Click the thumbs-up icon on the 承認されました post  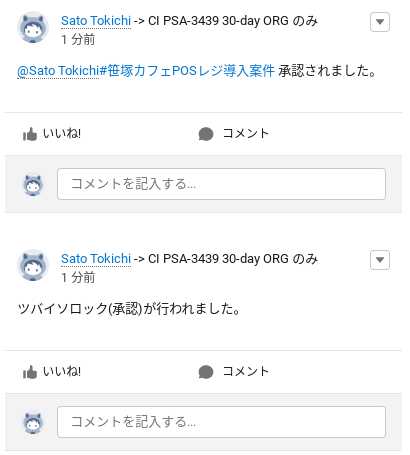pyautogui.click(x=30, y=134)
